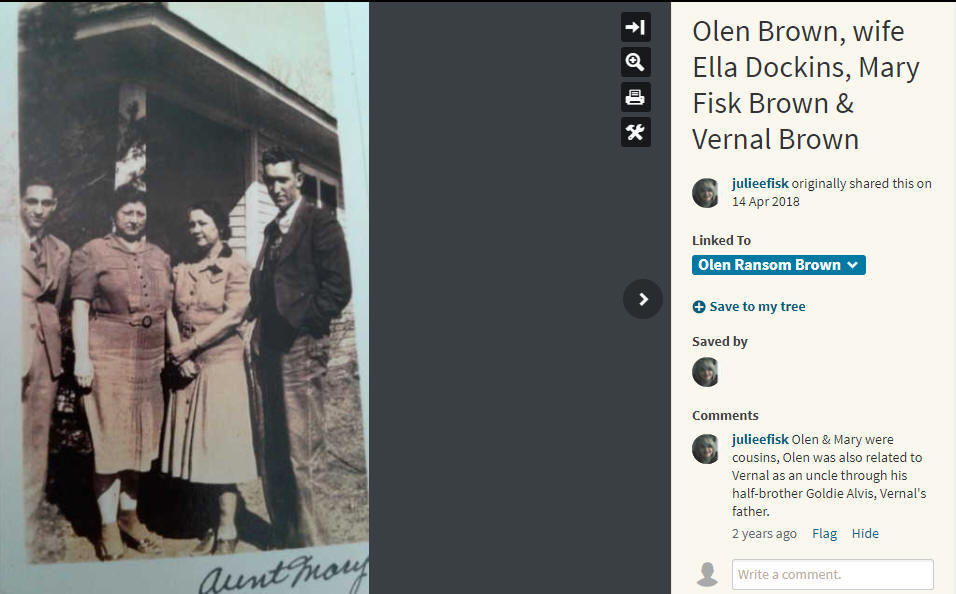
Task: Print the photo using printer icon
Action: pos(635,97)
